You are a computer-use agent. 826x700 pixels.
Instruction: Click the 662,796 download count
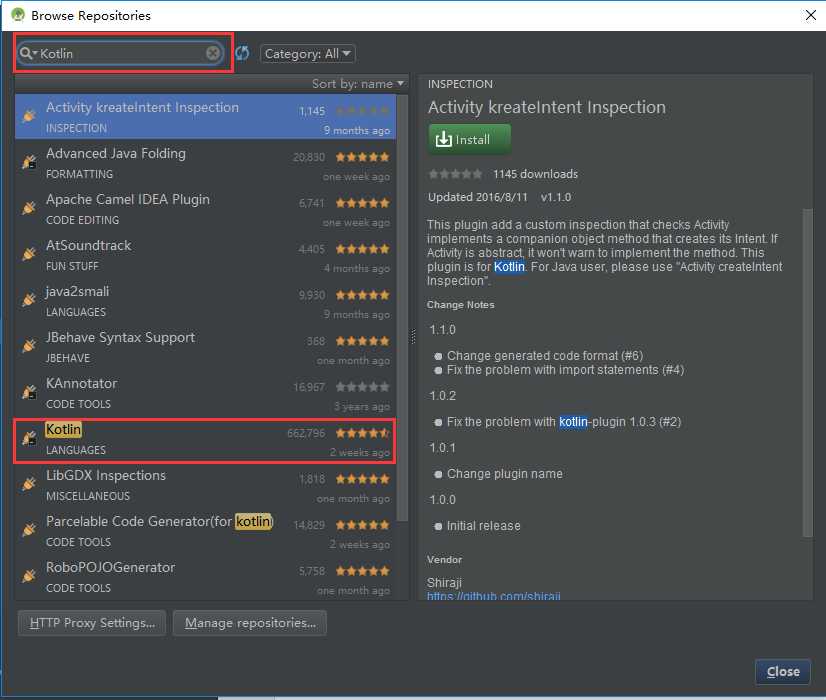click(x=306, y=433)
